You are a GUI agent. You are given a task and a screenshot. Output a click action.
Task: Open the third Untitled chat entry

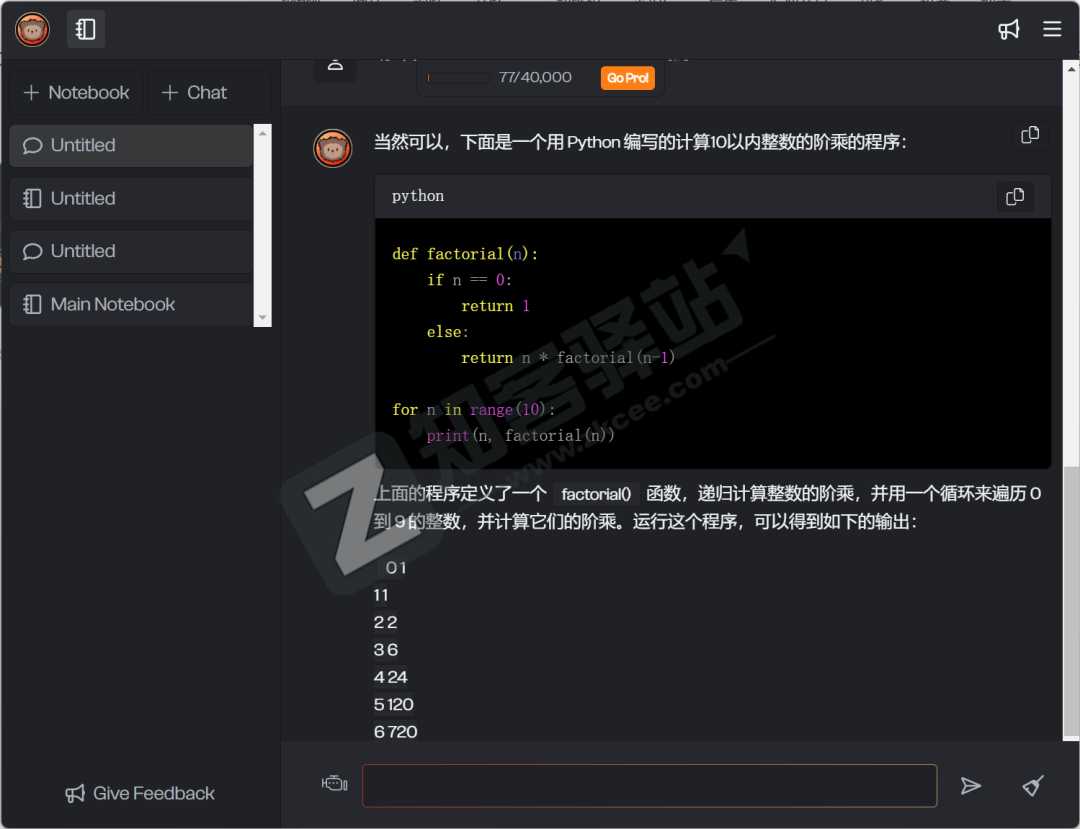130,252
